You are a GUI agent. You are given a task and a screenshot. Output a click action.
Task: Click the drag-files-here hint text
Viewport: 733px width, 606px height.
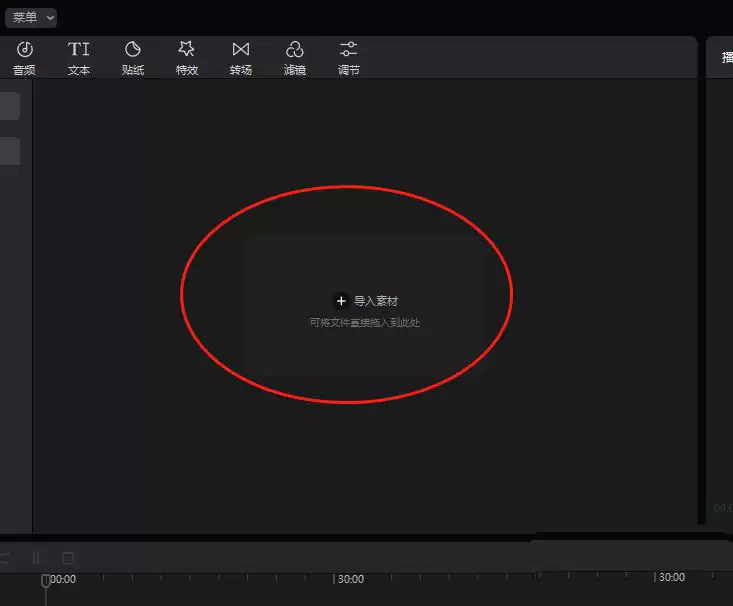(364, 323)
